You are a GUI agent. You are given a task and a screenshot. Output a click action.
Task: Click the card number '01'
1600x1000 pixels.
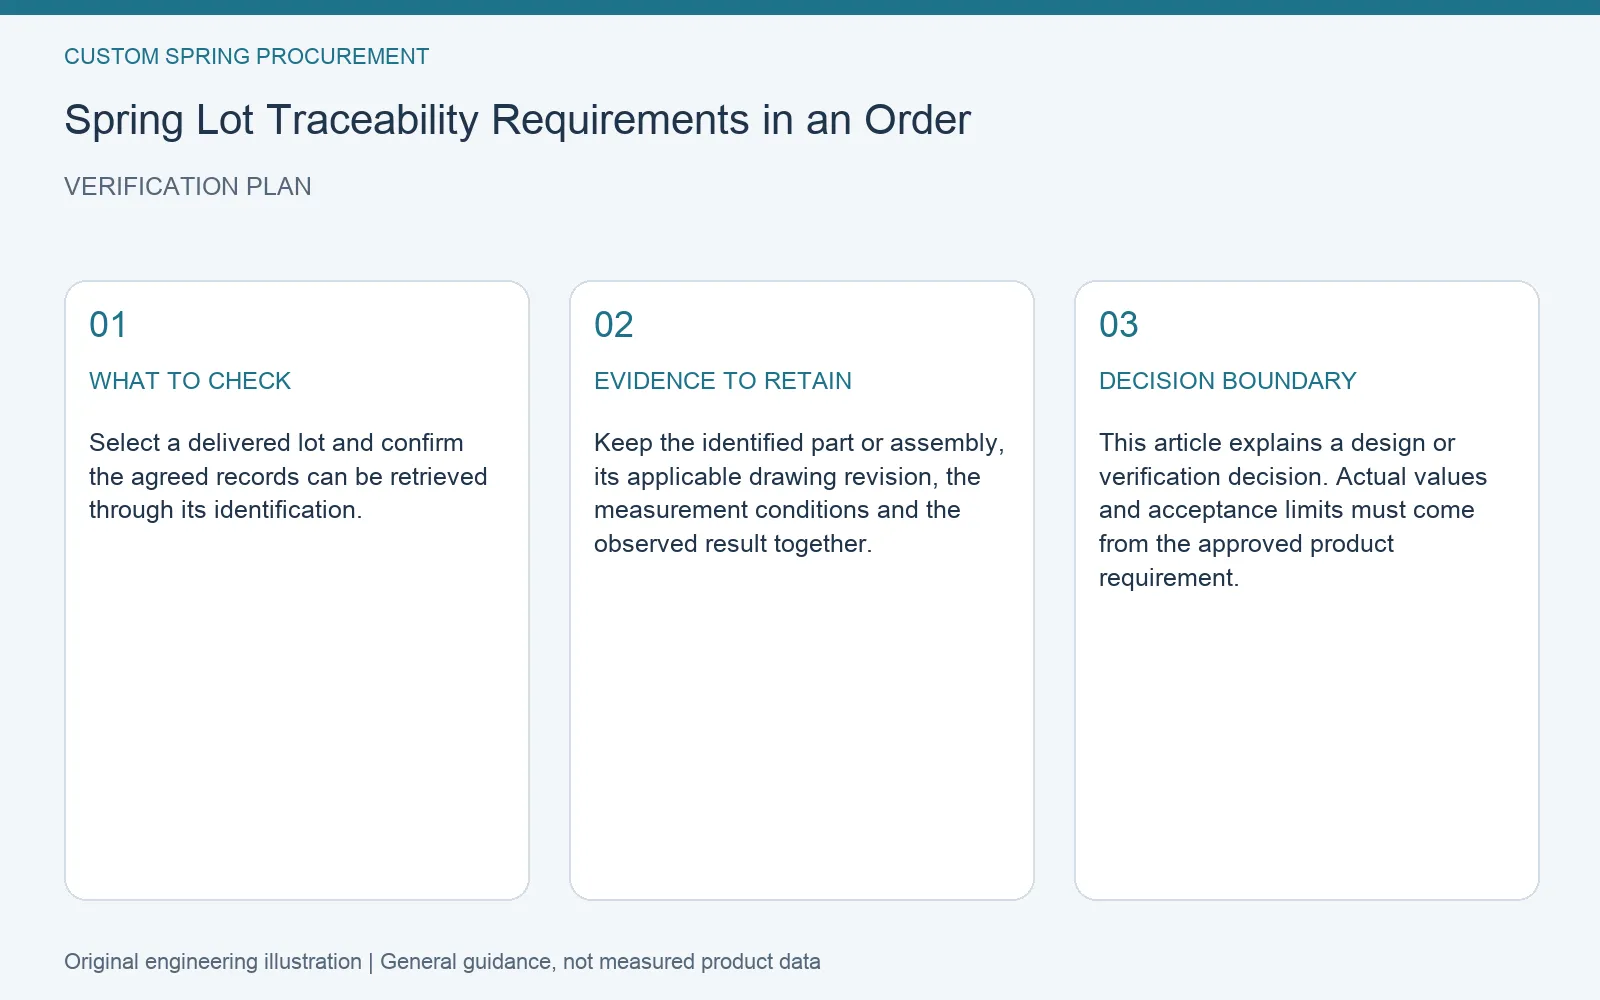click(x=108, y=325)
